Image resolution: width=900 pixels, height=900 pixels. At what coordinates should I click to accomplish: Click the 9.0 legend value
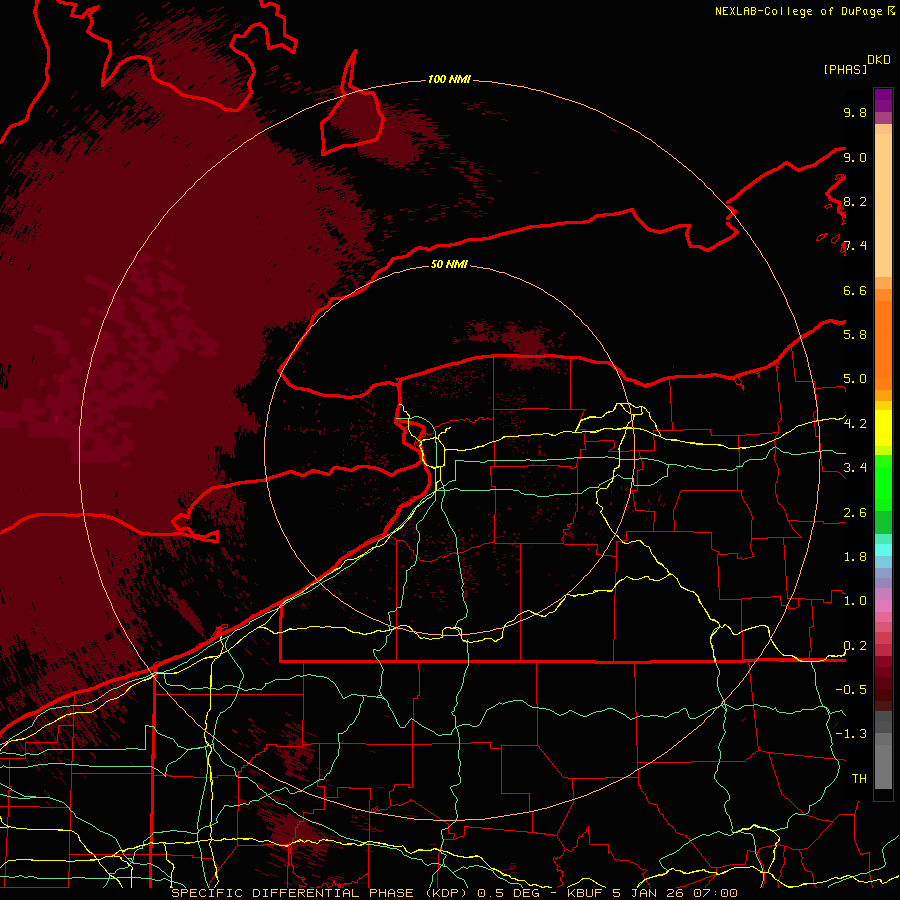tap(855, 157)
